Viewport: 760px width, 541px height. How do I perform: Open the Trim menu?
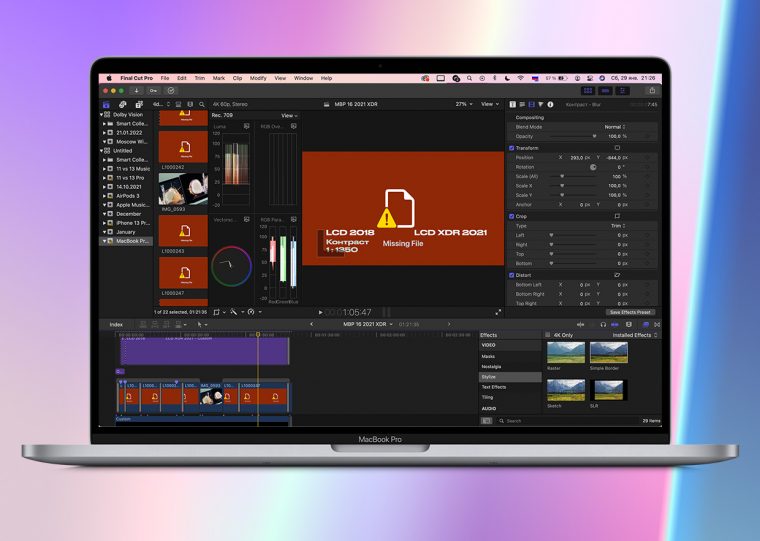200,78
